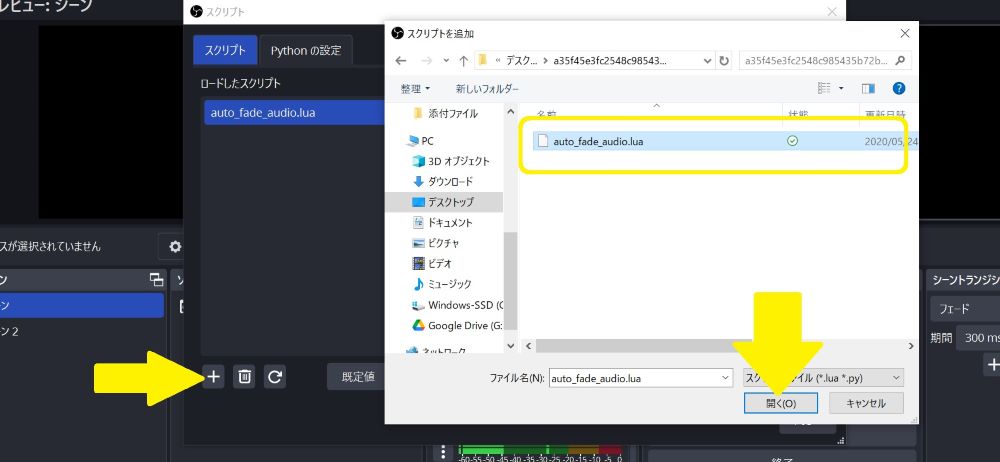Add a script with the plus button
1000x462 pixels.
pyautogui.click(x=214, y=377)
